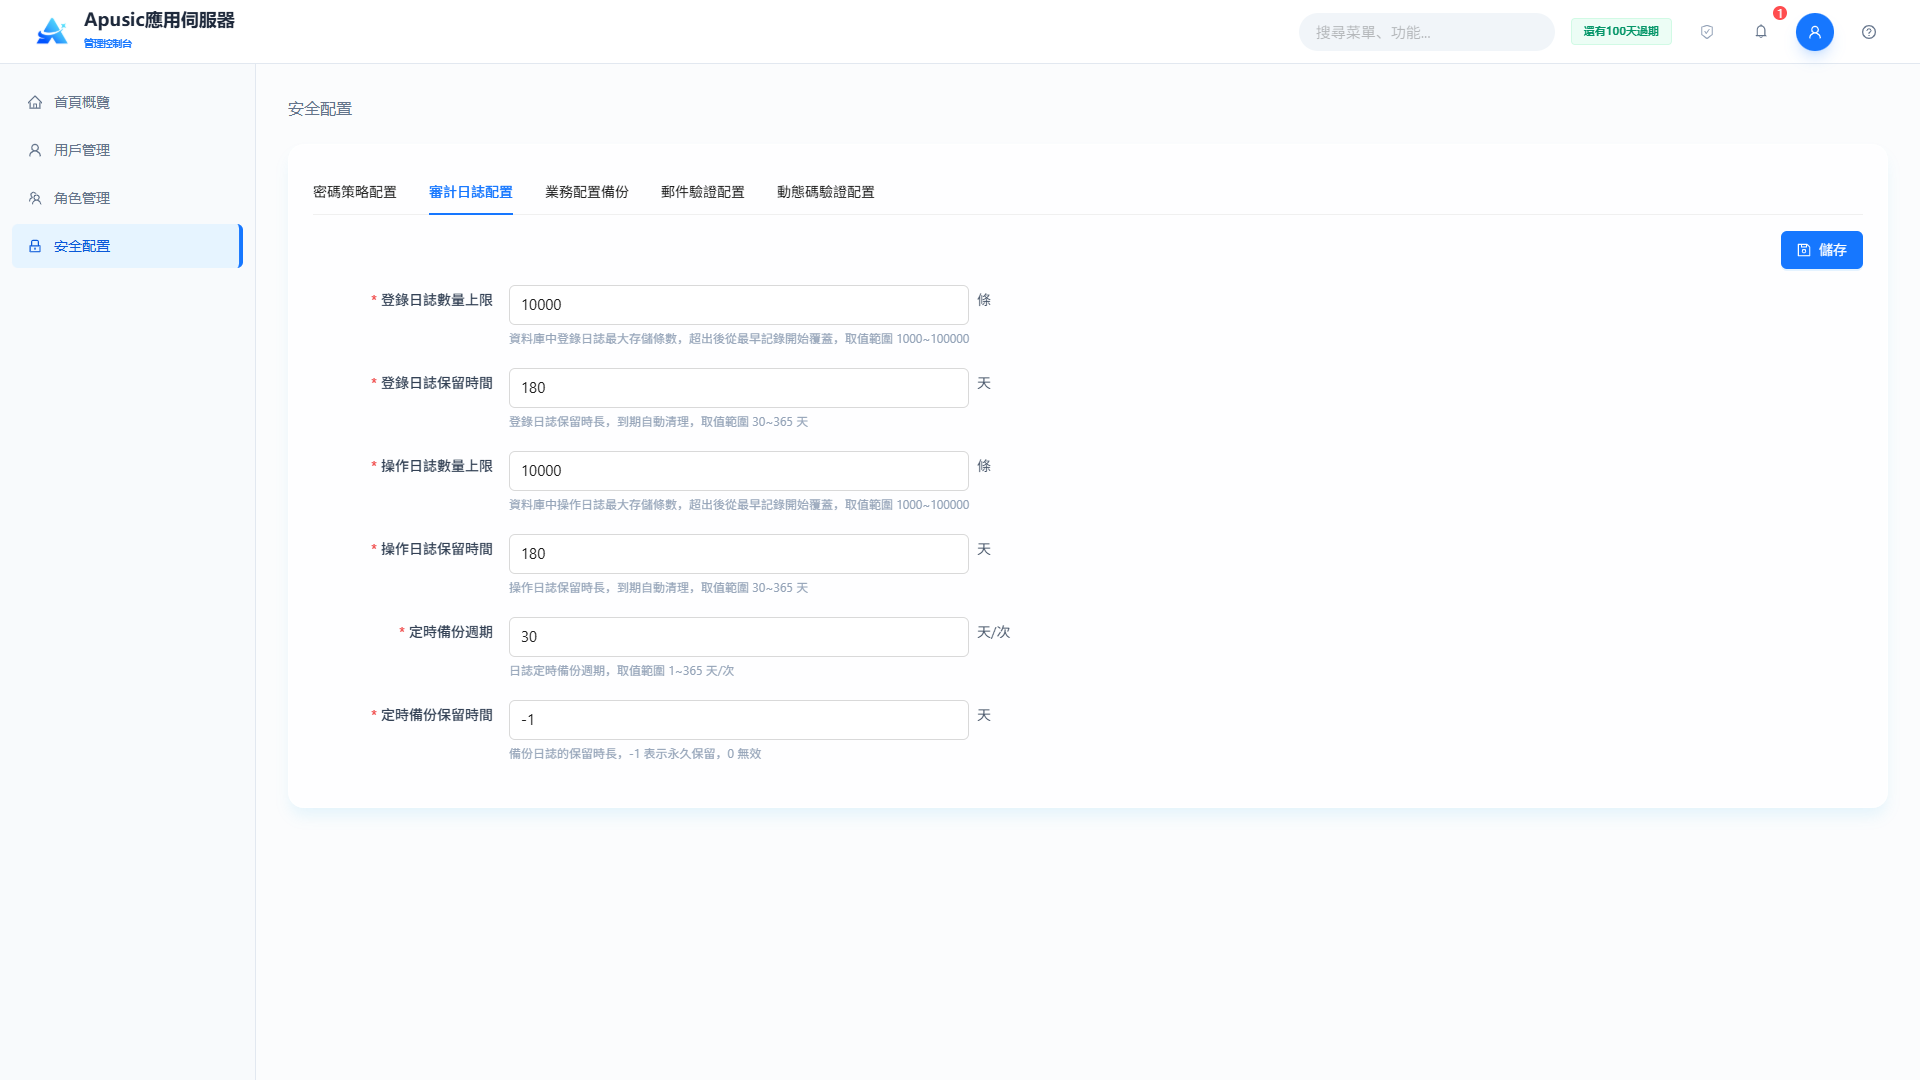Click the 登錄日誌保留時間 input field

point(739,388)
